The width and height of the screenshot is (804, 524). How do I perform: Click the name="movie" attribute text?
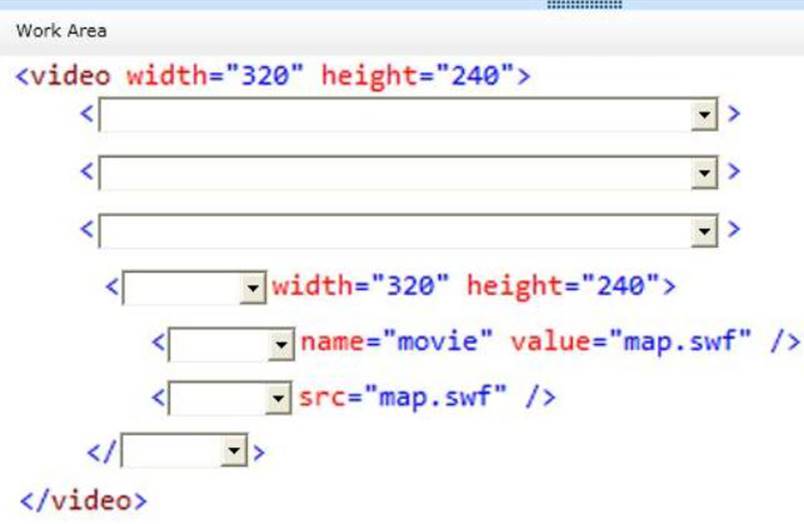[397, 342]
